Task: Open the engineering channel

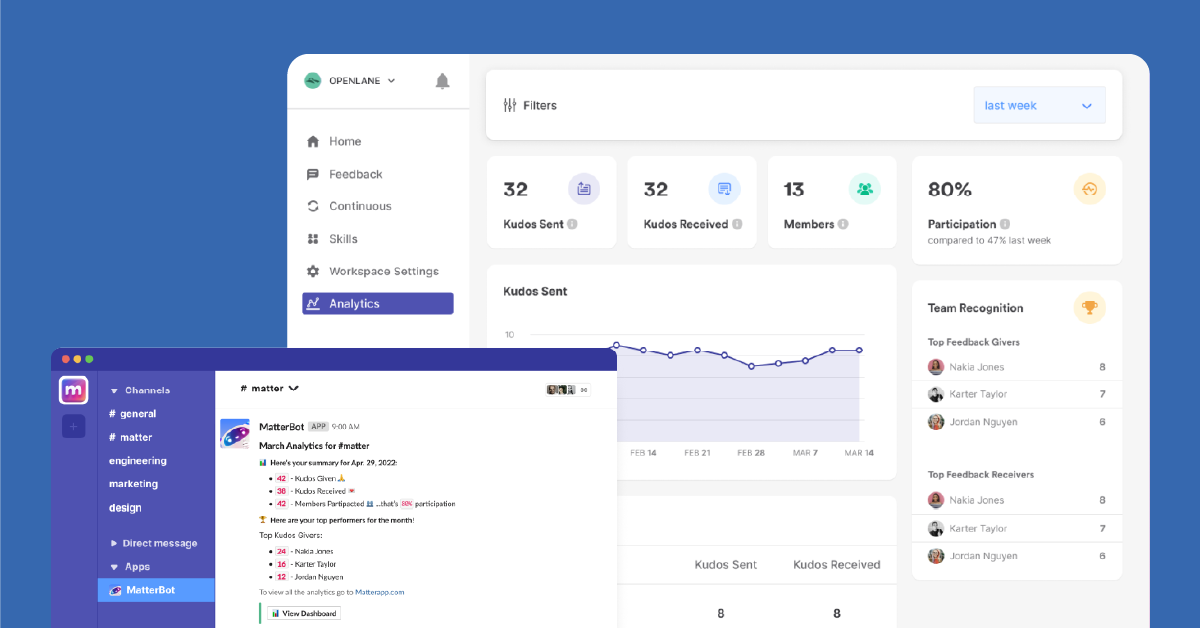Action: pyautogui.click(x=138, y=461)
